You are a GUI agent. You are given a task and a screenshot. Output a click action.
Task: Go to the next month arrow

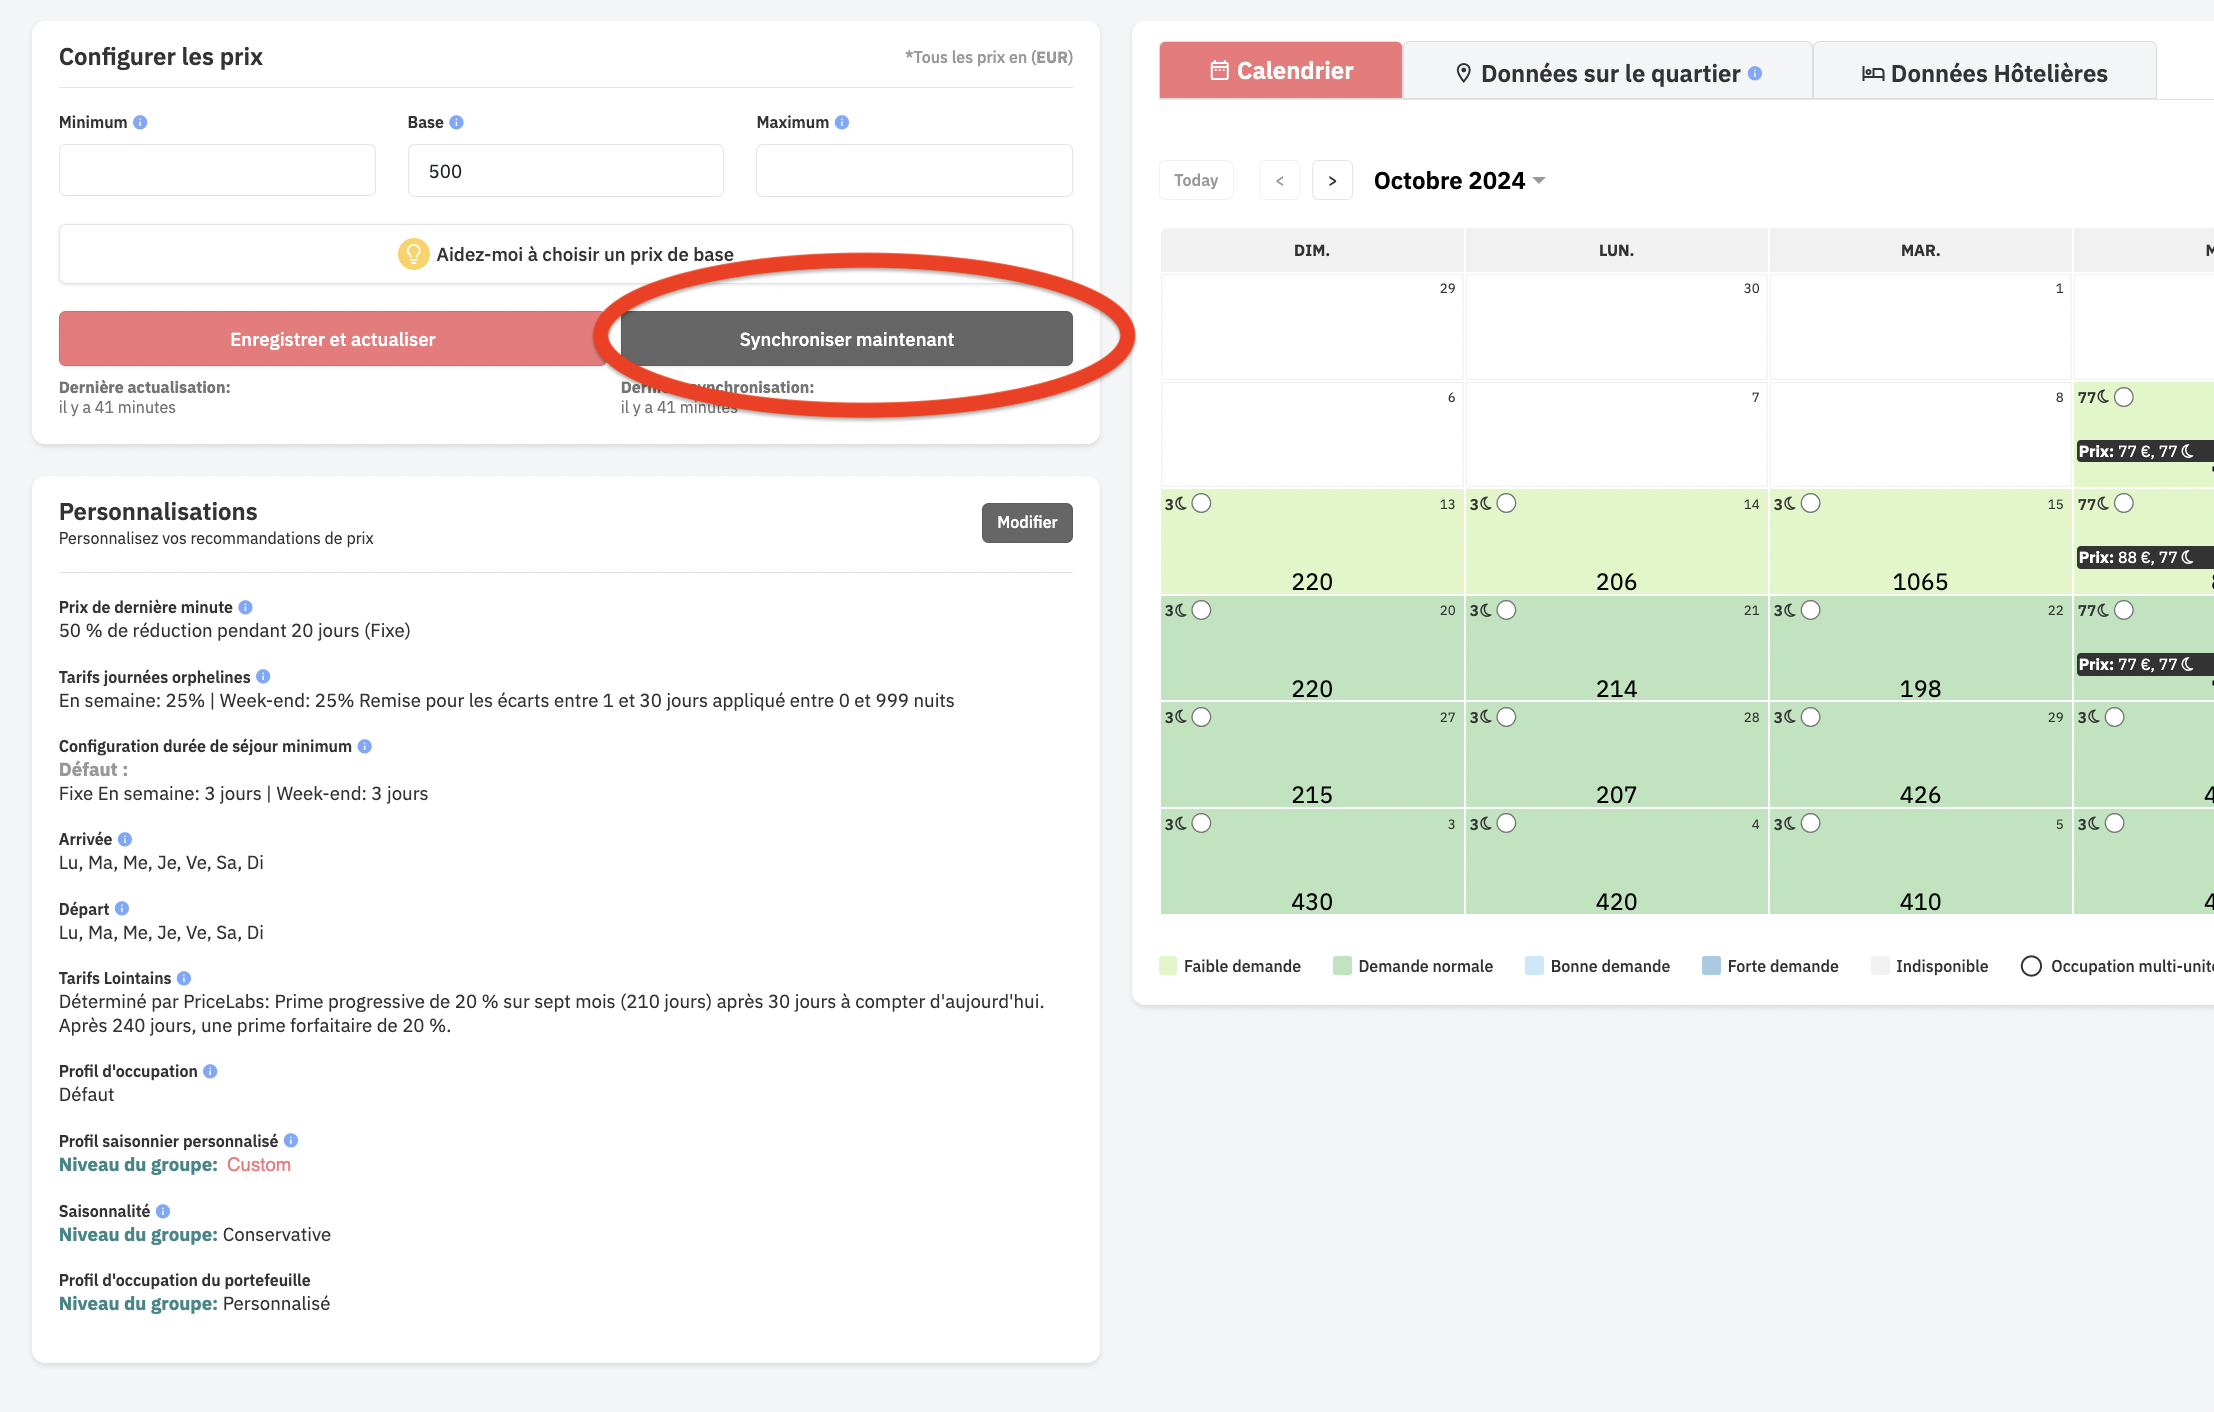(1332, 180)
